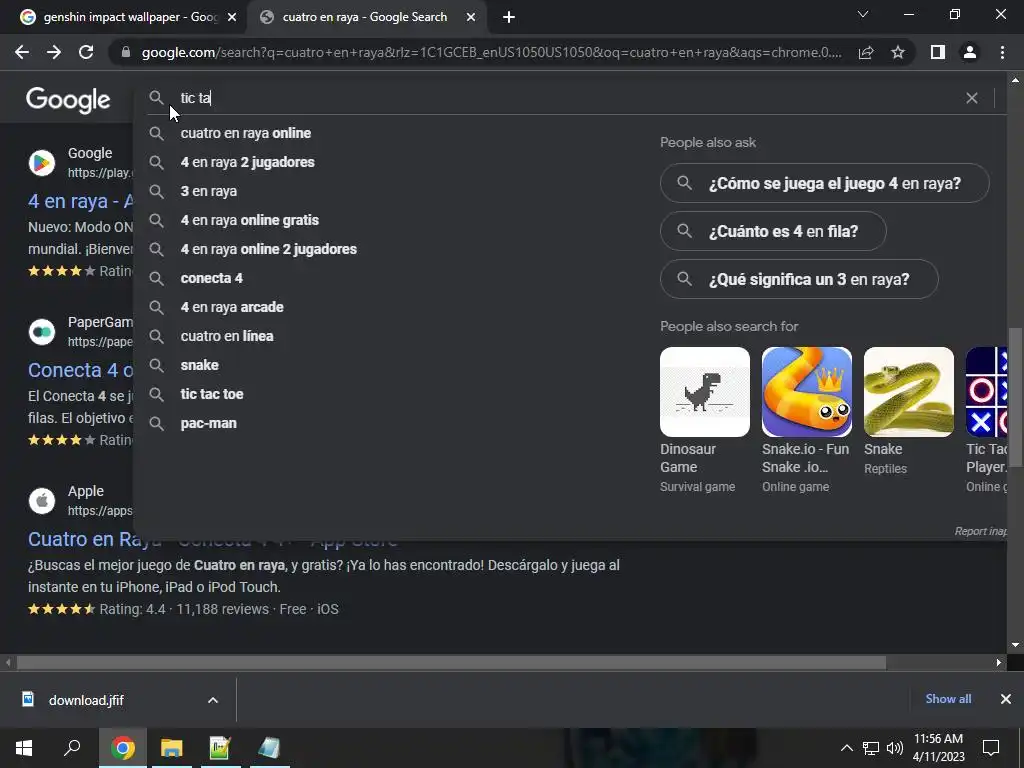Choose suggestion 'tic tac toe'
The height and width of the screenshot is (768, 1024).
212,394
